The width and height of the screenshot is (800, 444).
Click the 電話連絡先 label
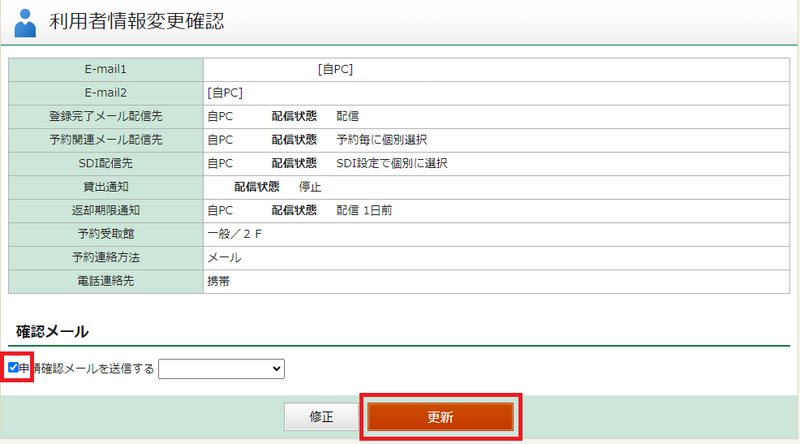tap(106, 281)
